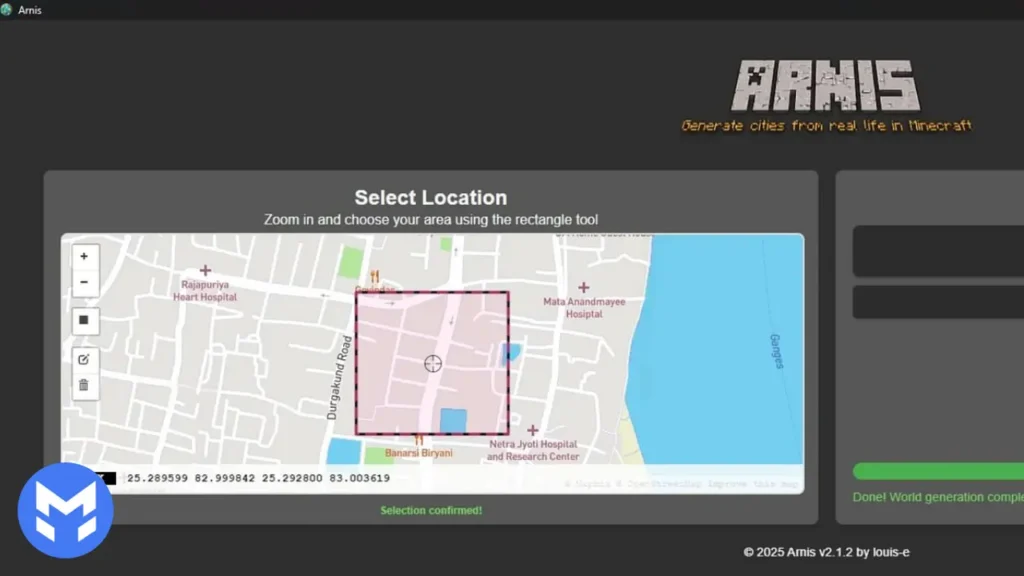Activate the edit selection tool
Viewport: 1024px width, 576px height.
pos(84,359)
